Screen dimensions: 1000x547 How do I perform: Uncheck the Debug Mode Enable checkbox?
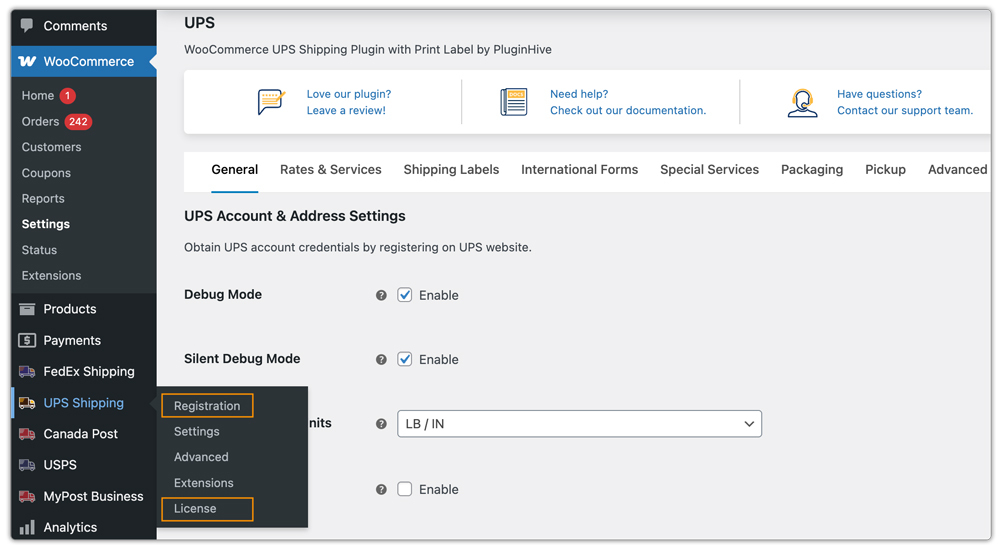[404, 295]
